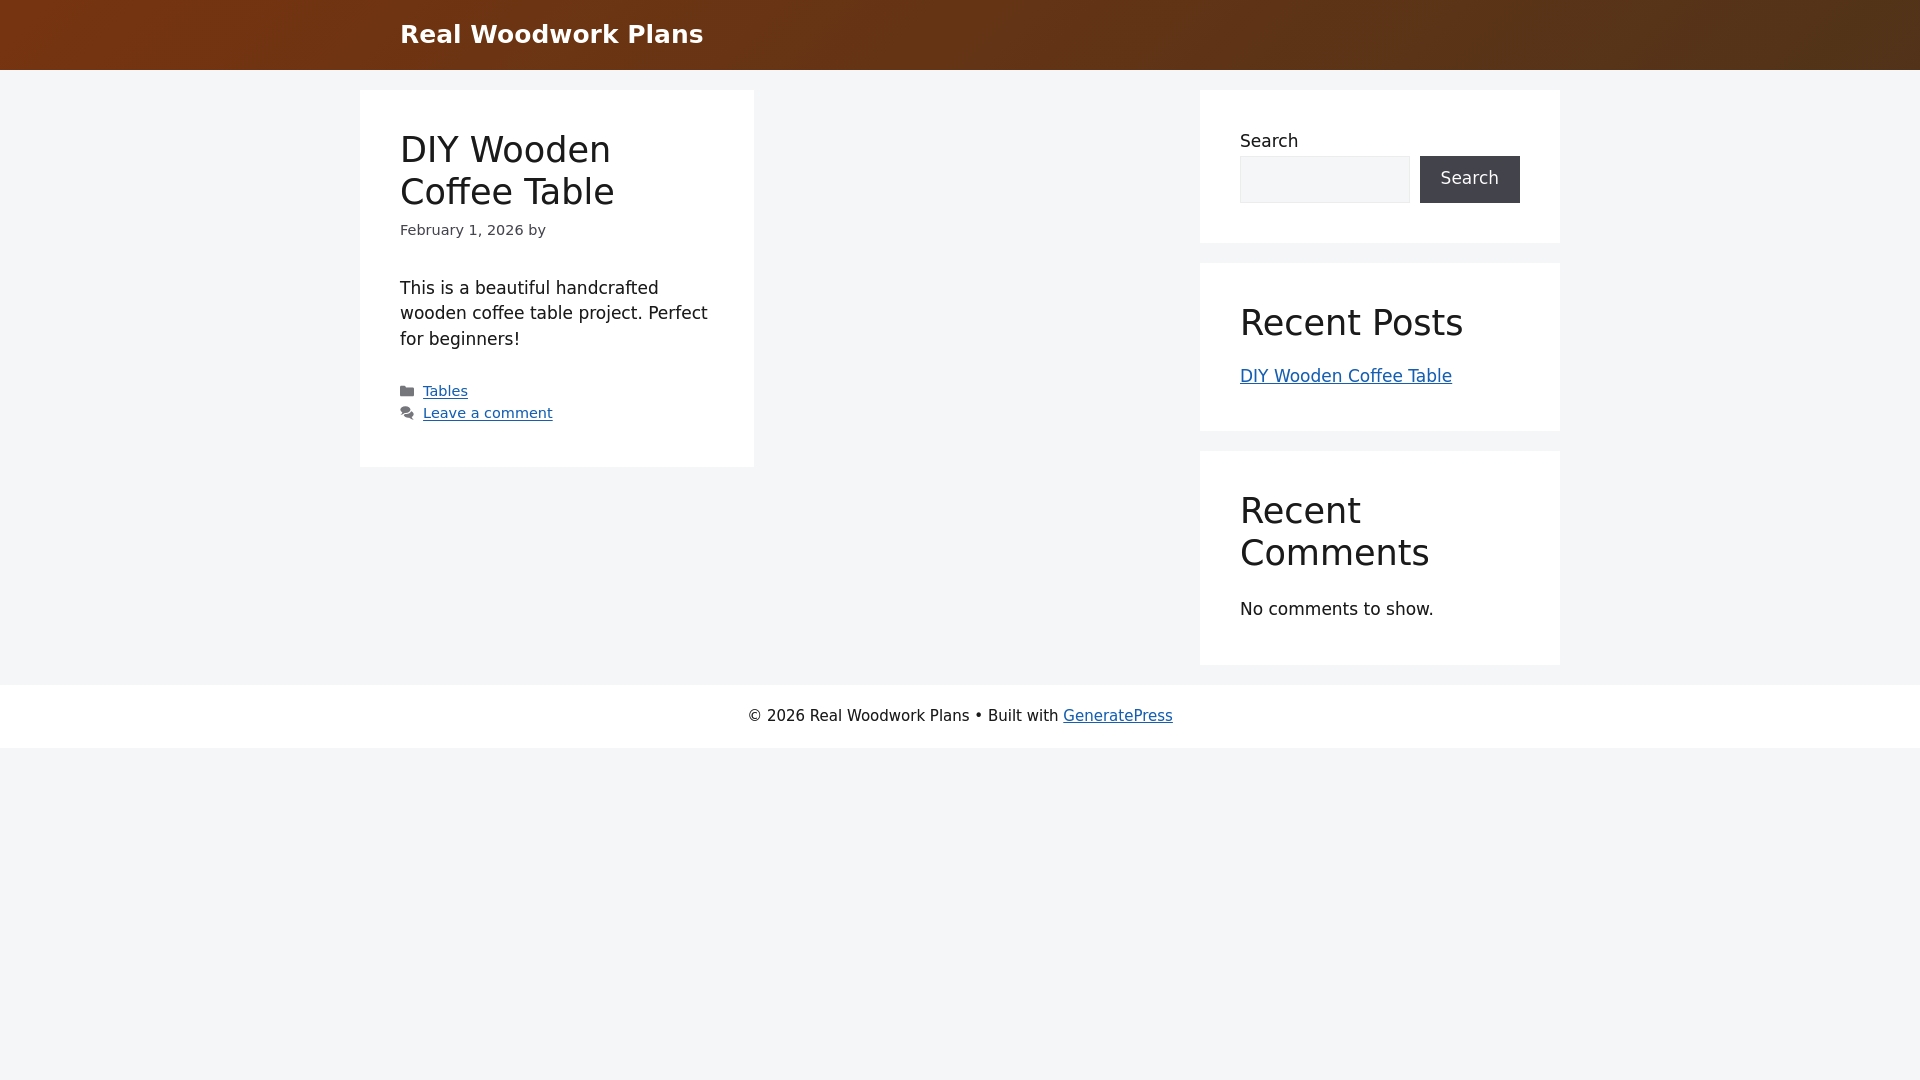
Task: Select the Tables category link
Action: [x=445, y=391]
